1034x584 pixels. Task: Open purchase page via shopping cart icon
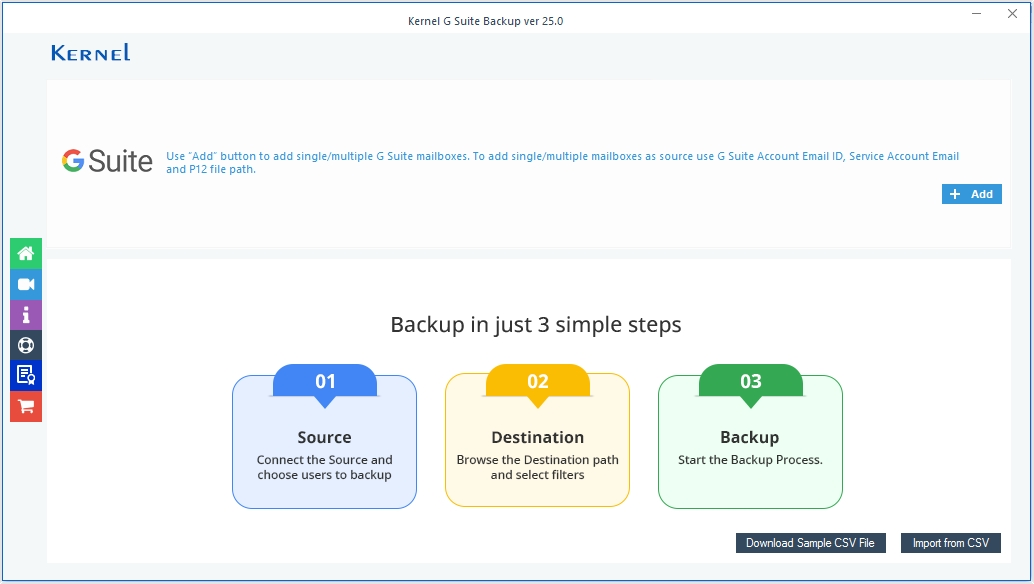pyautogui.click(x=25, y=406)
